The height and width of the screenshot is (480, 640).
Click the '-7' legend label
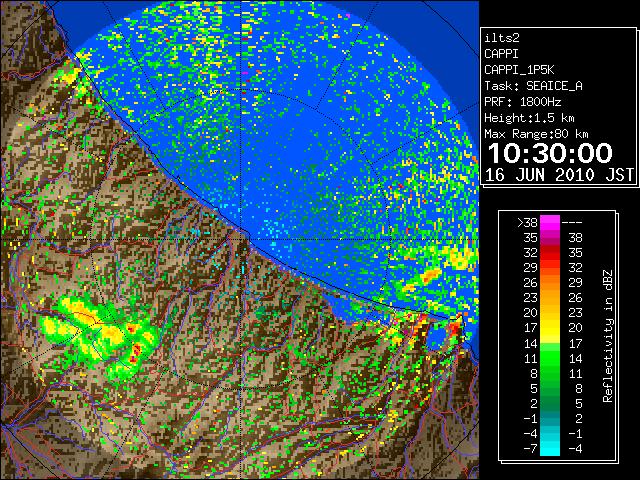click(530, 448)
